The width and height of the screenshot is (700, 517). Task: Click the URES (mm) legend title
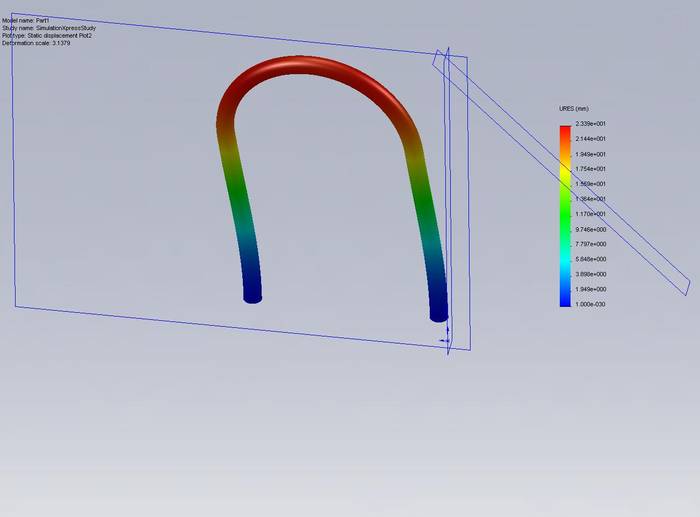(573, 108)
